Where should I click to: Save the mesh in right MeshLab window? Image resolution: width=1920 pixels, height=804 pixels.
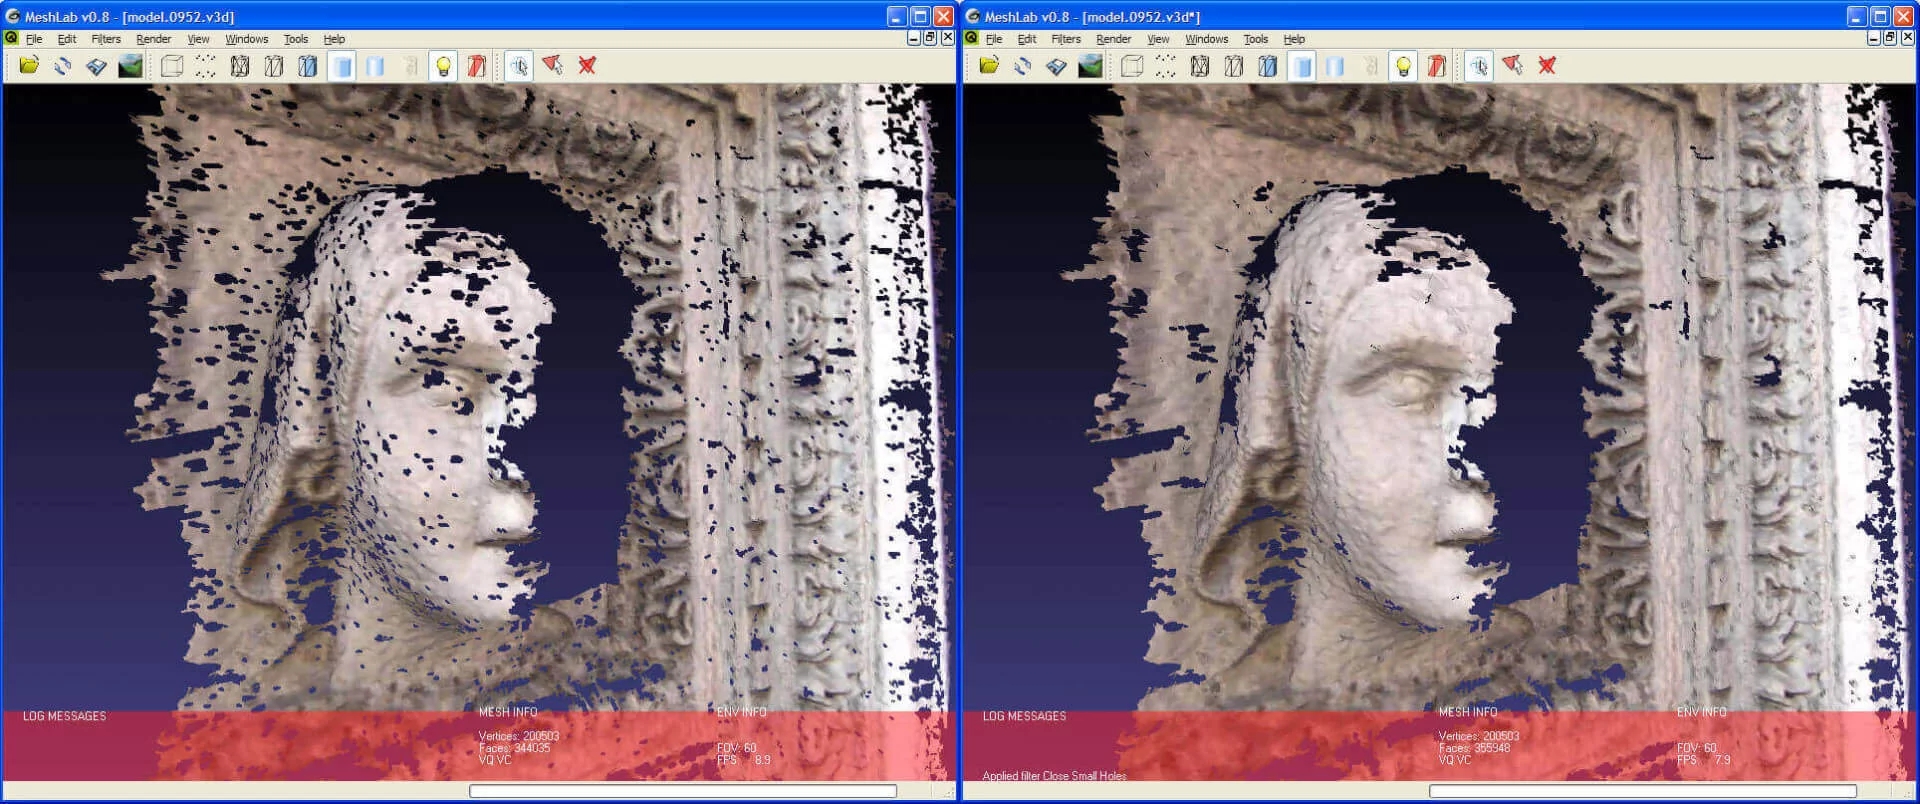pyautogui.click(x=1056, y=66)
